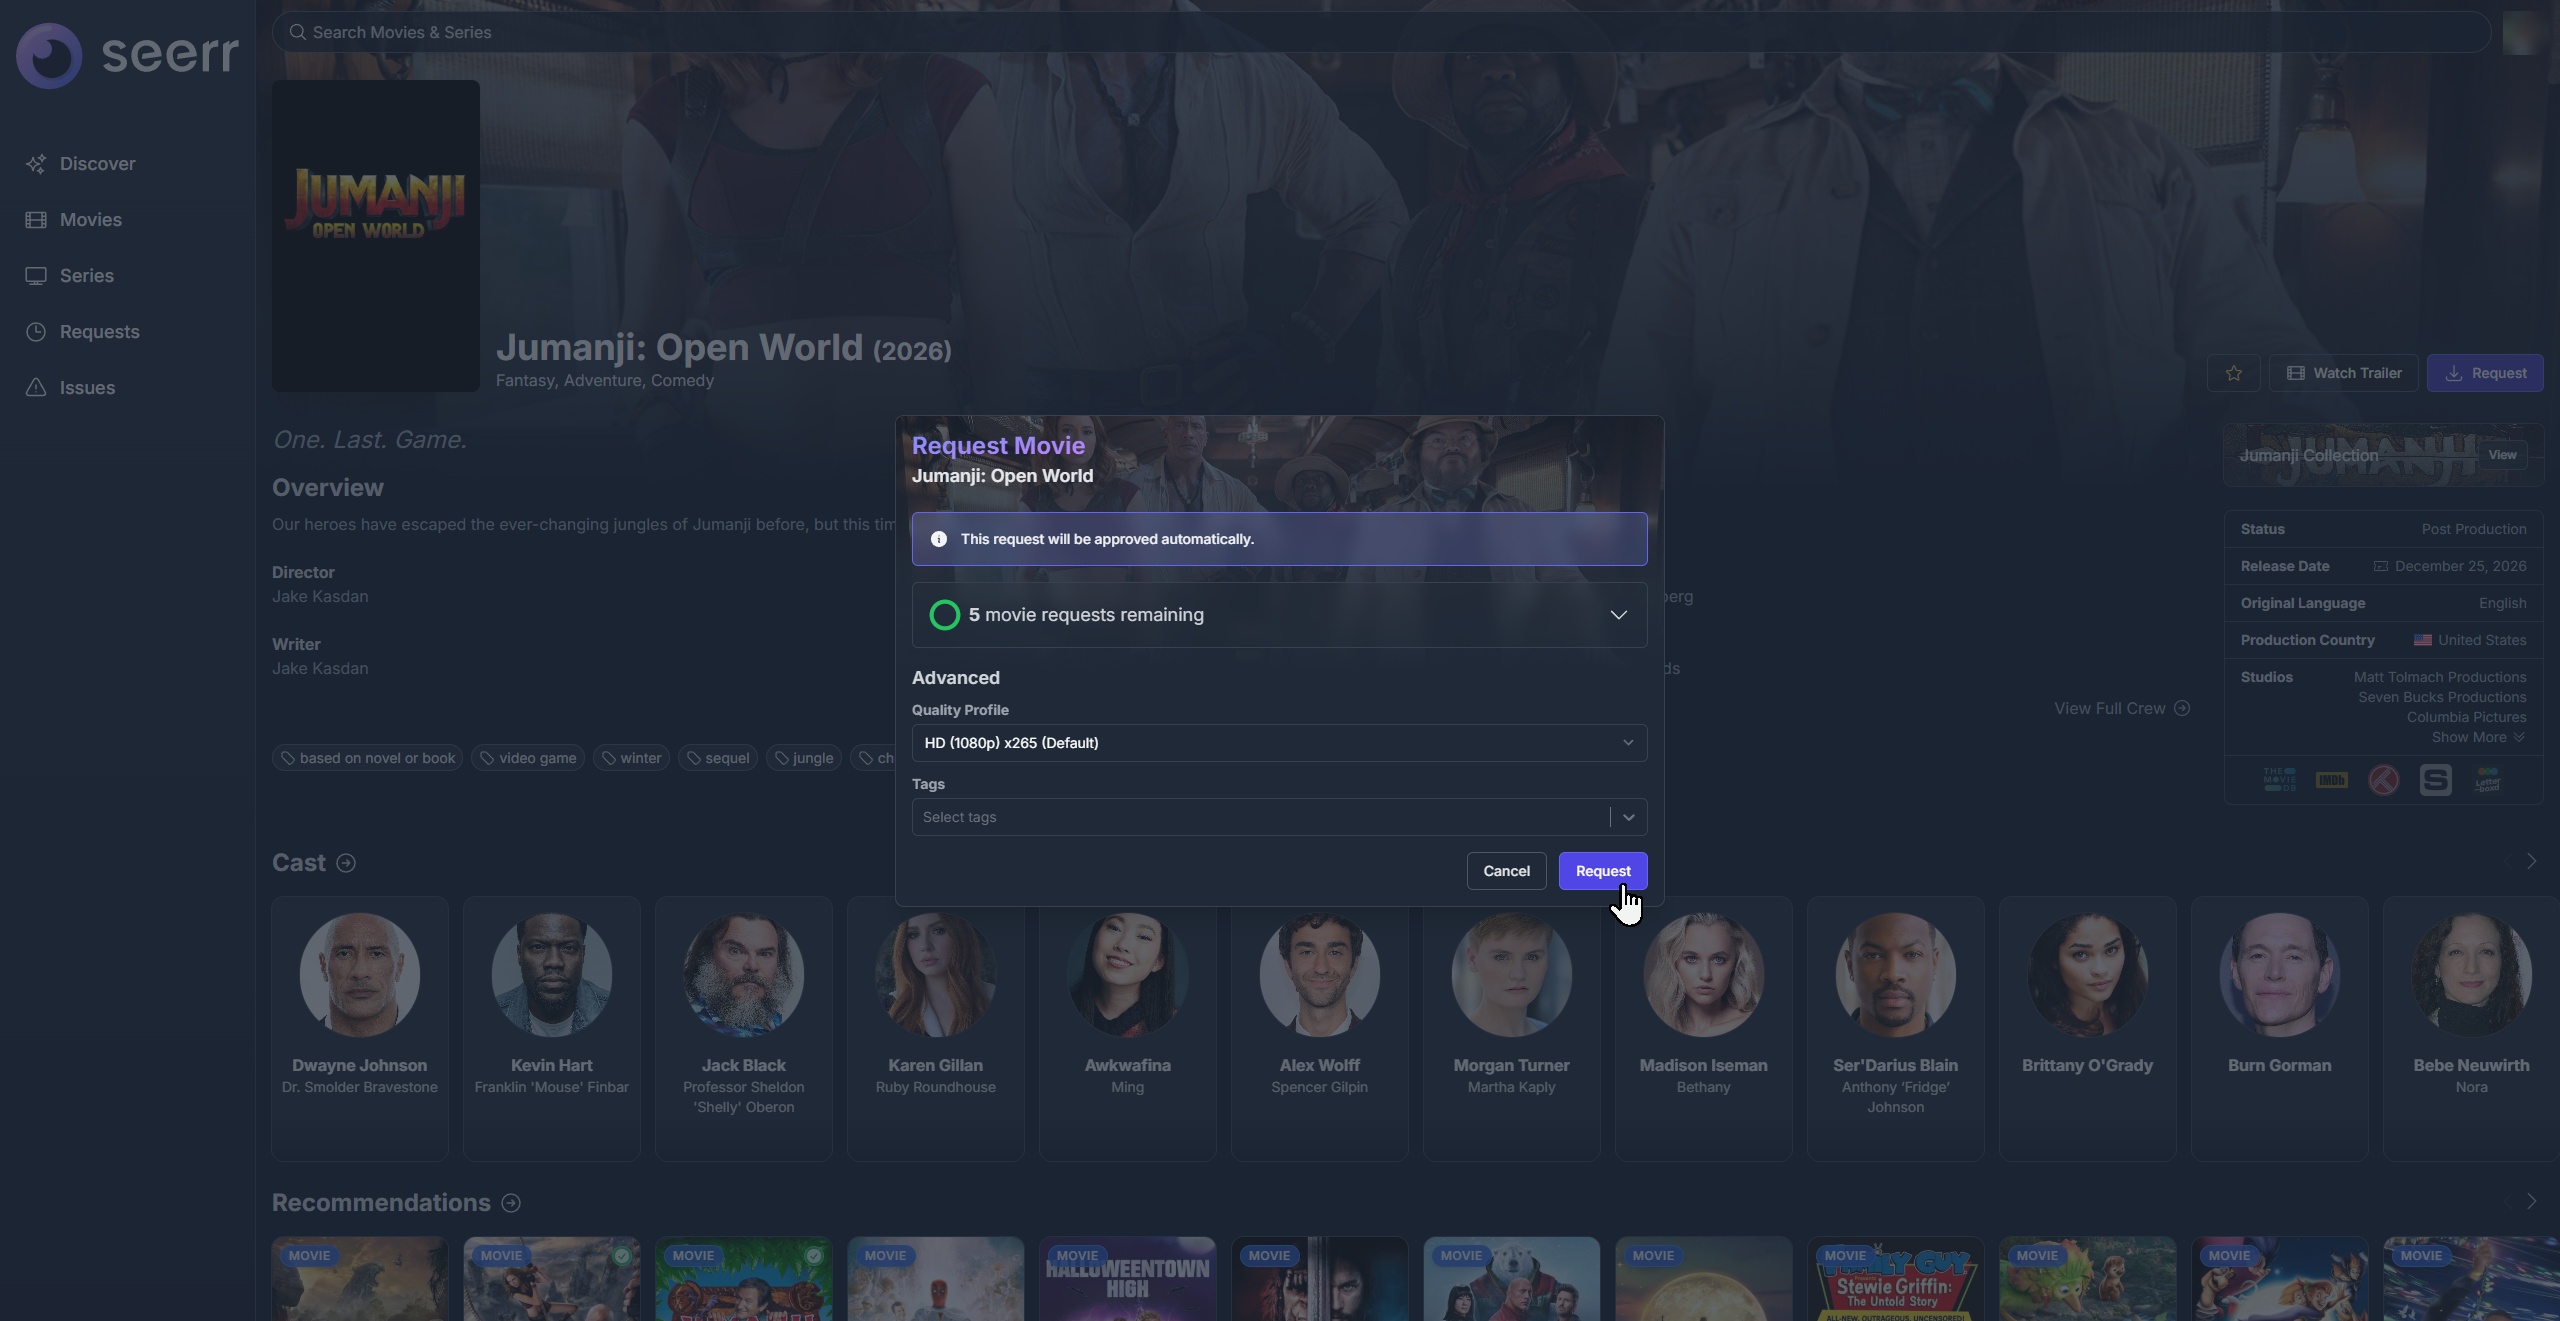Open Jack Black's cast card
The height and width of the screenshot is (1321, 2560).
pyautogui.click(x=744, y=1029)
